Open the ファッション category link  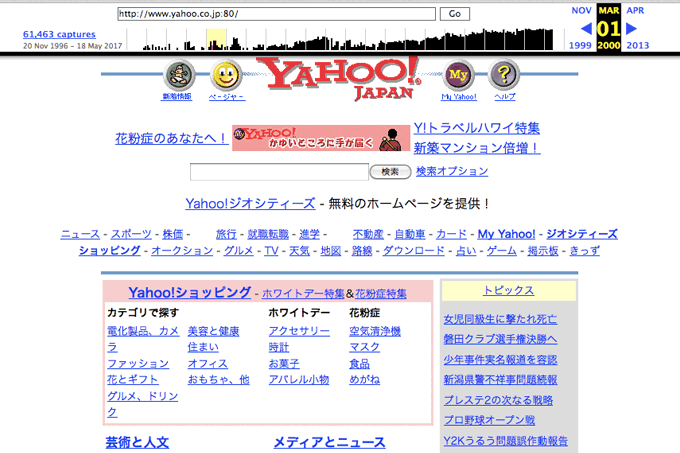[x=138, y=364]
